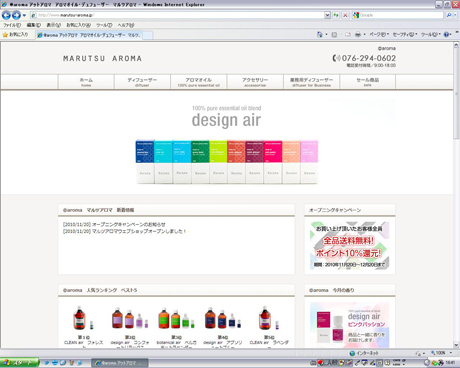Click the Stop loading red X icon
Viewport: 460px width, 368px height.
345,15
